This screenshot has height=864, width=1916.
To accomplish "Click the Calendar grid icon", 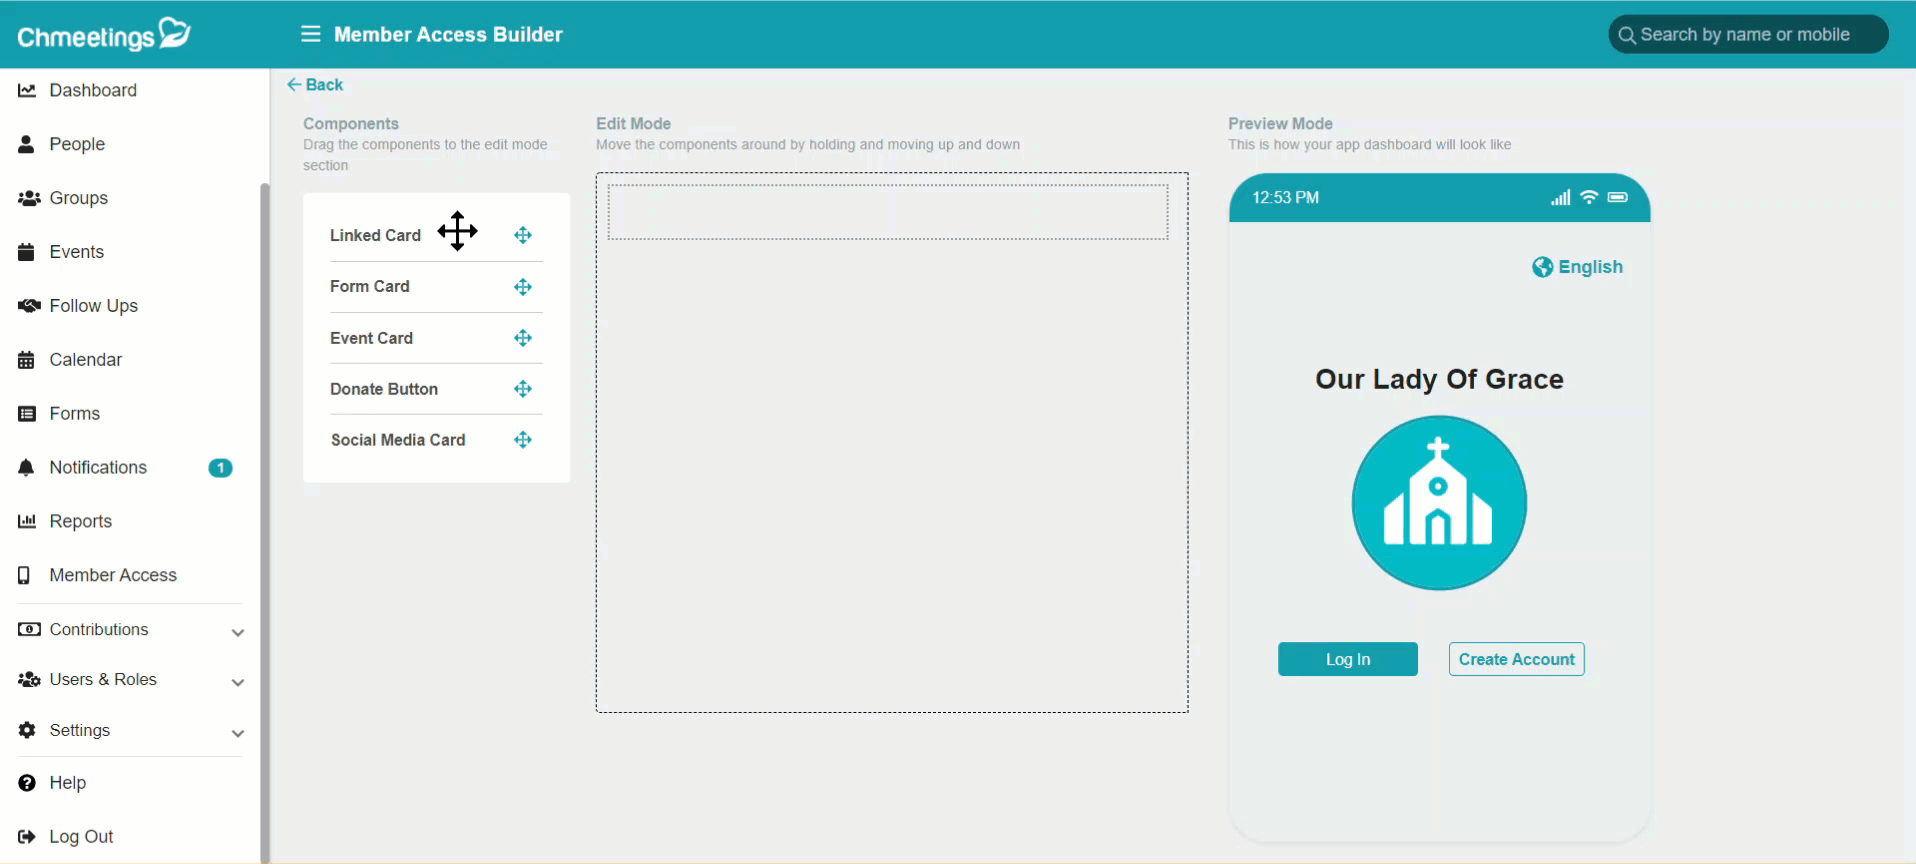I will [x=27, y=360].
